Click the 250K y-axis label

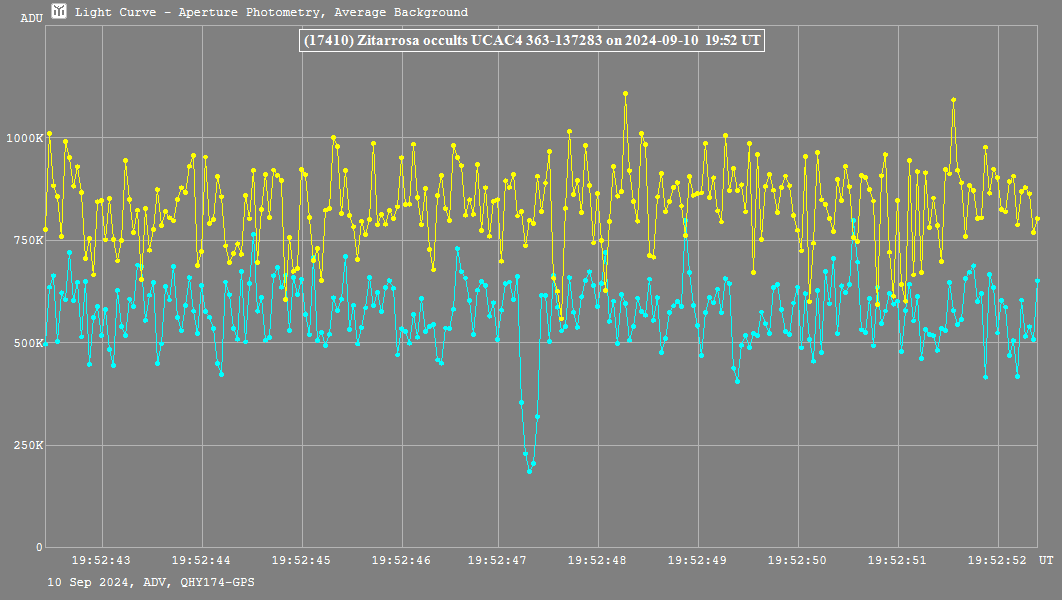(27, 445)
